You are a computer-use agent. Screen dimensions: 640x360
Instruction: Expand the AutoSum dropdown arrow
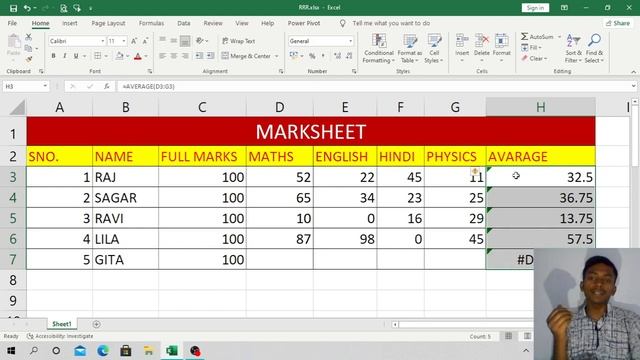(x=559, y=37)
